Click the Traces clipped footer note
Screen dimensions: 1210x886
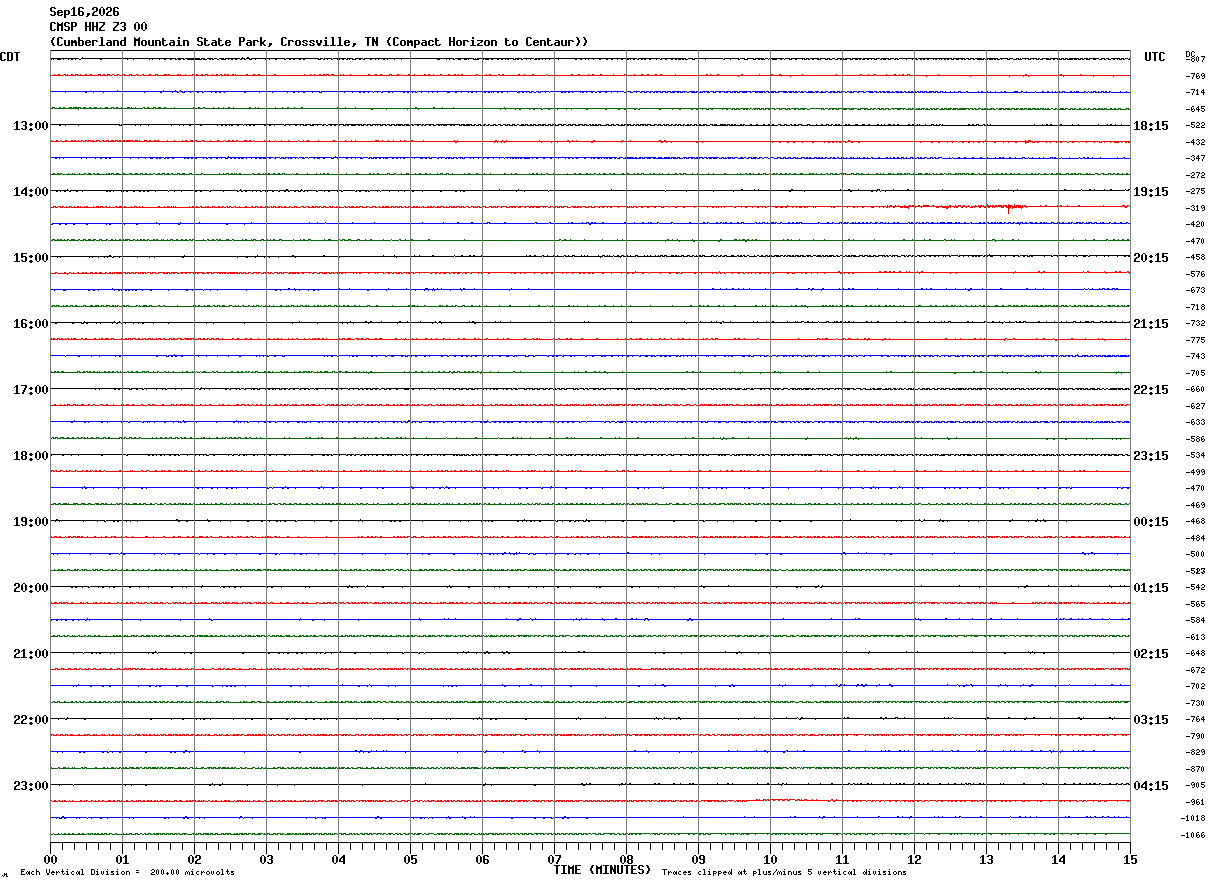[x=784, y=873]
